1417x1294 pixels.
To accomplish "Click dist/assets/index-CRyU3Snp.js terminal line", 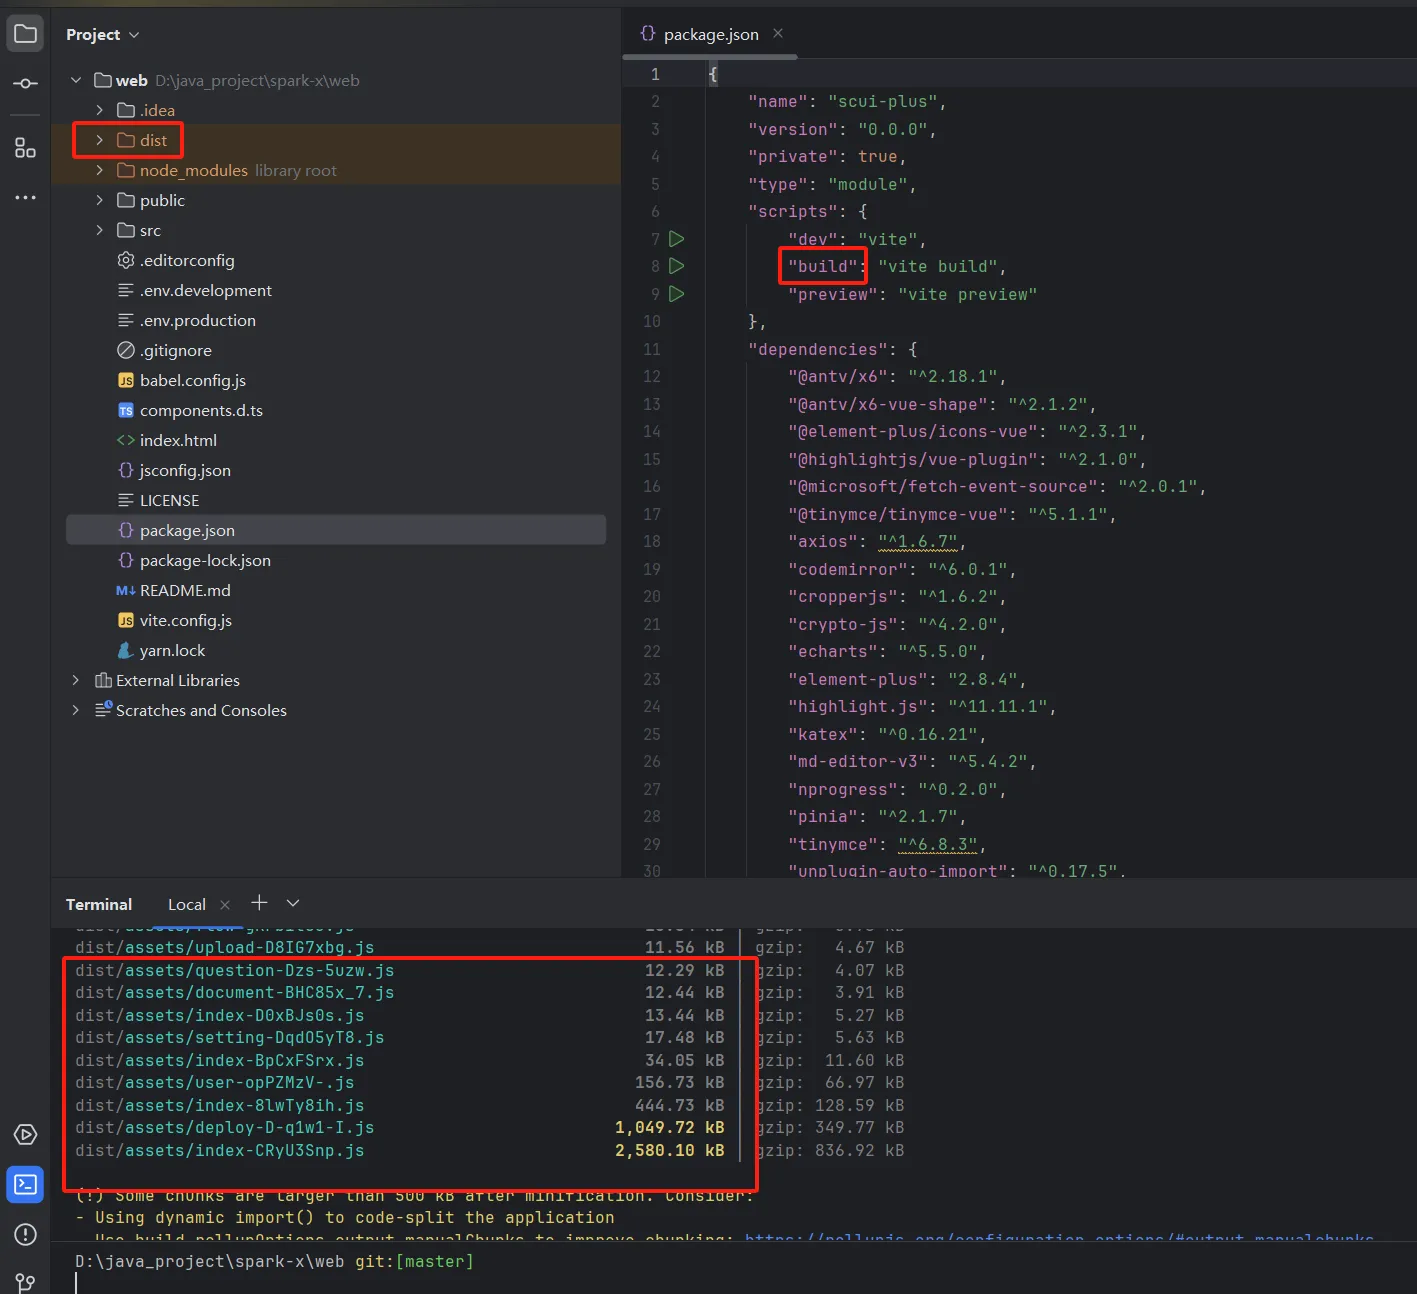I will pyautogui.click(x=220, y=1150).
